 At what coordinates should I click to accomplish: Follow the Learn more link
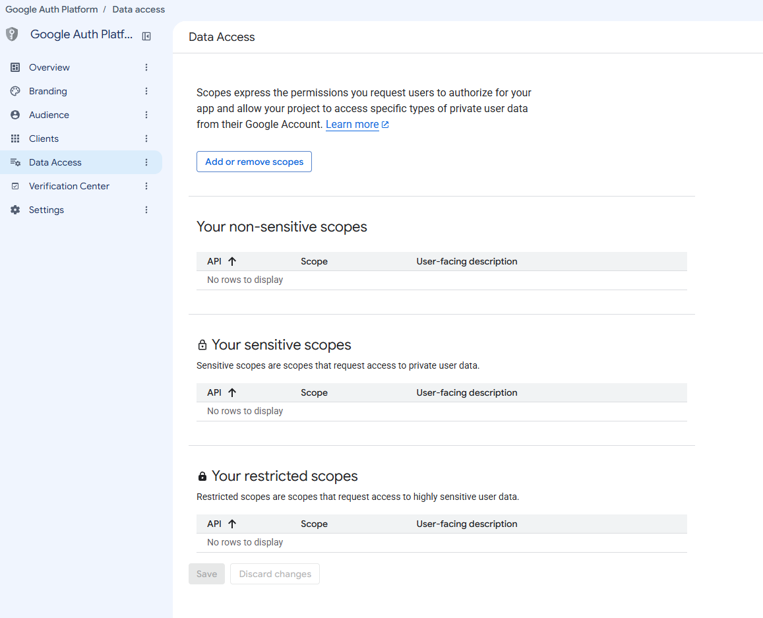pyautogui.click(x=352, y=124)
